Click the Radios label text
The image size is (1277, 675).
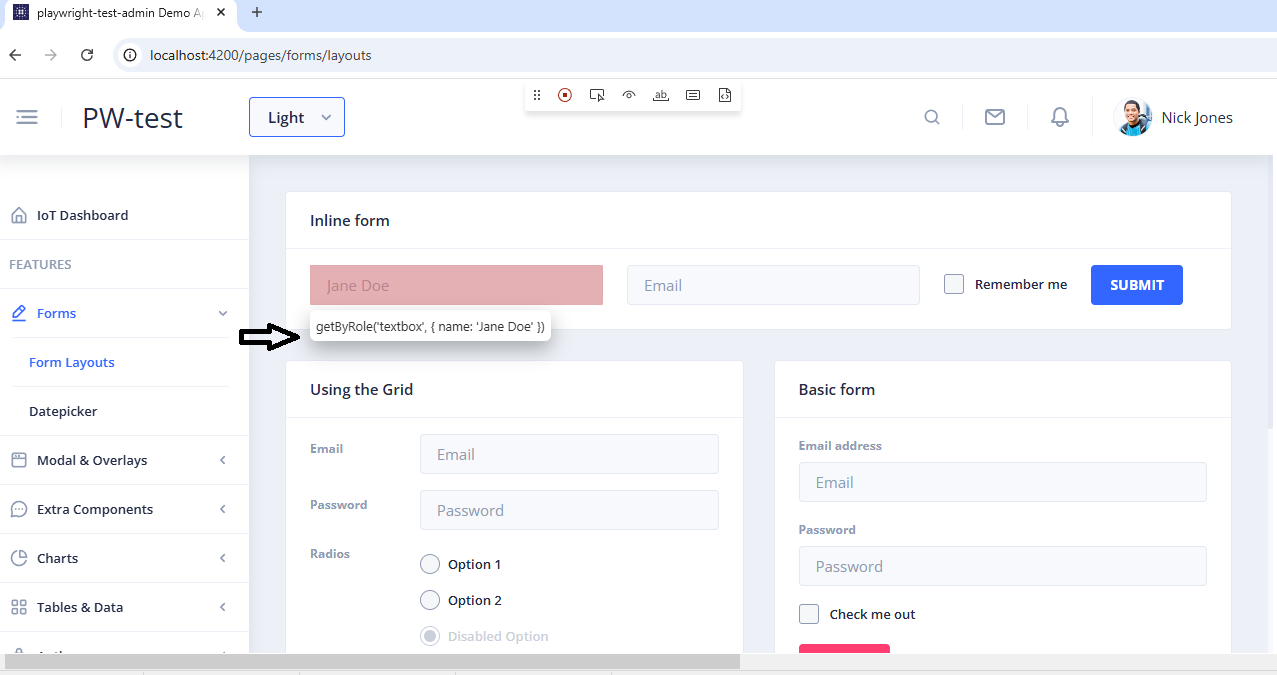(x=330, y=553)
